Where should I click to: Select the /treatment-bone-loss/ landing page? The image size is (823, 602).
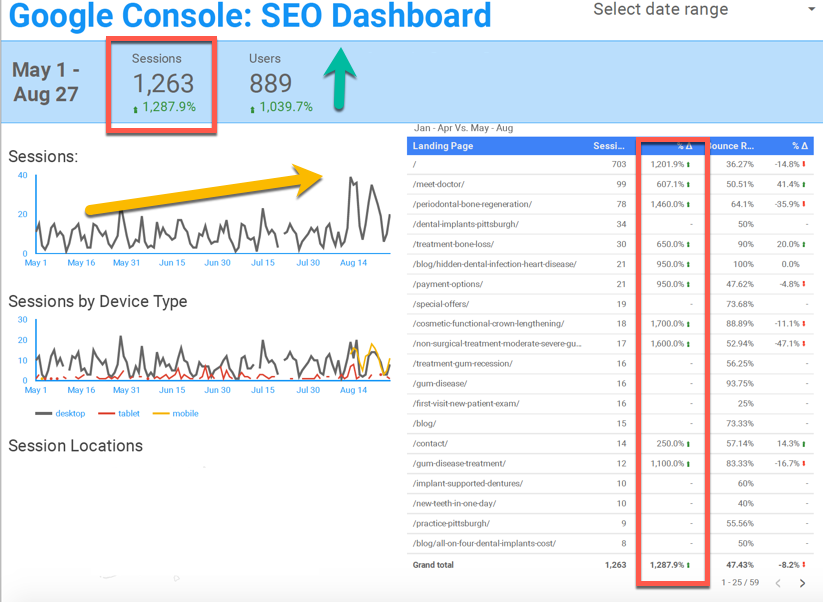(x=453, y=244)
